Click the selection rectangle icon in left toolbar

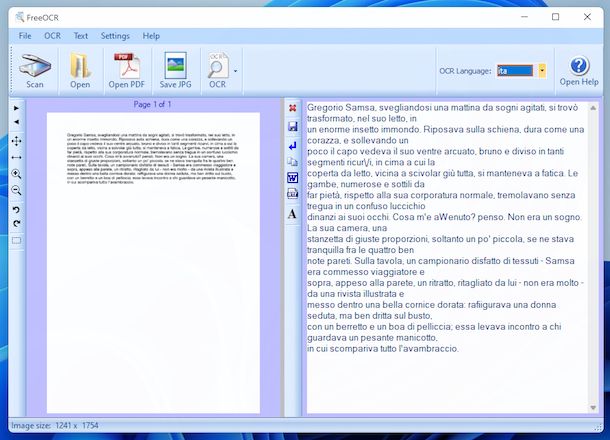[x=16, y=240]
